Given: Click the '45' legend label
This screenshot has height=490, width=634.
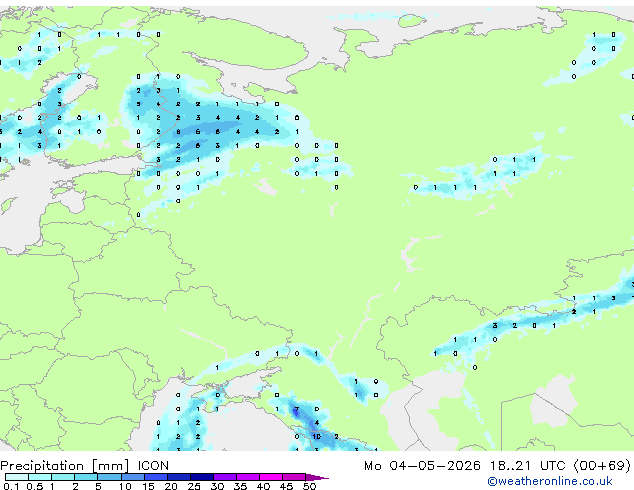Looking at the screenshot, I should 286,486.
